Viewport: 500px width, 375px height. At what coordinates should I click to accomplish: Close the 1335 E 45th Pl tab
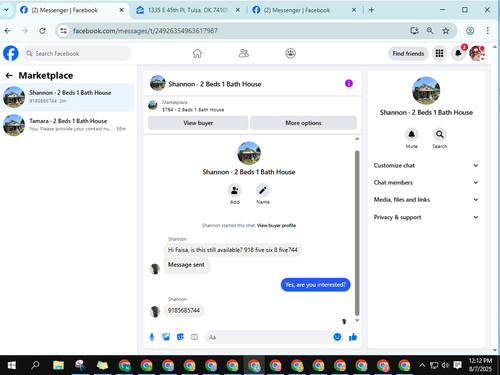[238, 10]
